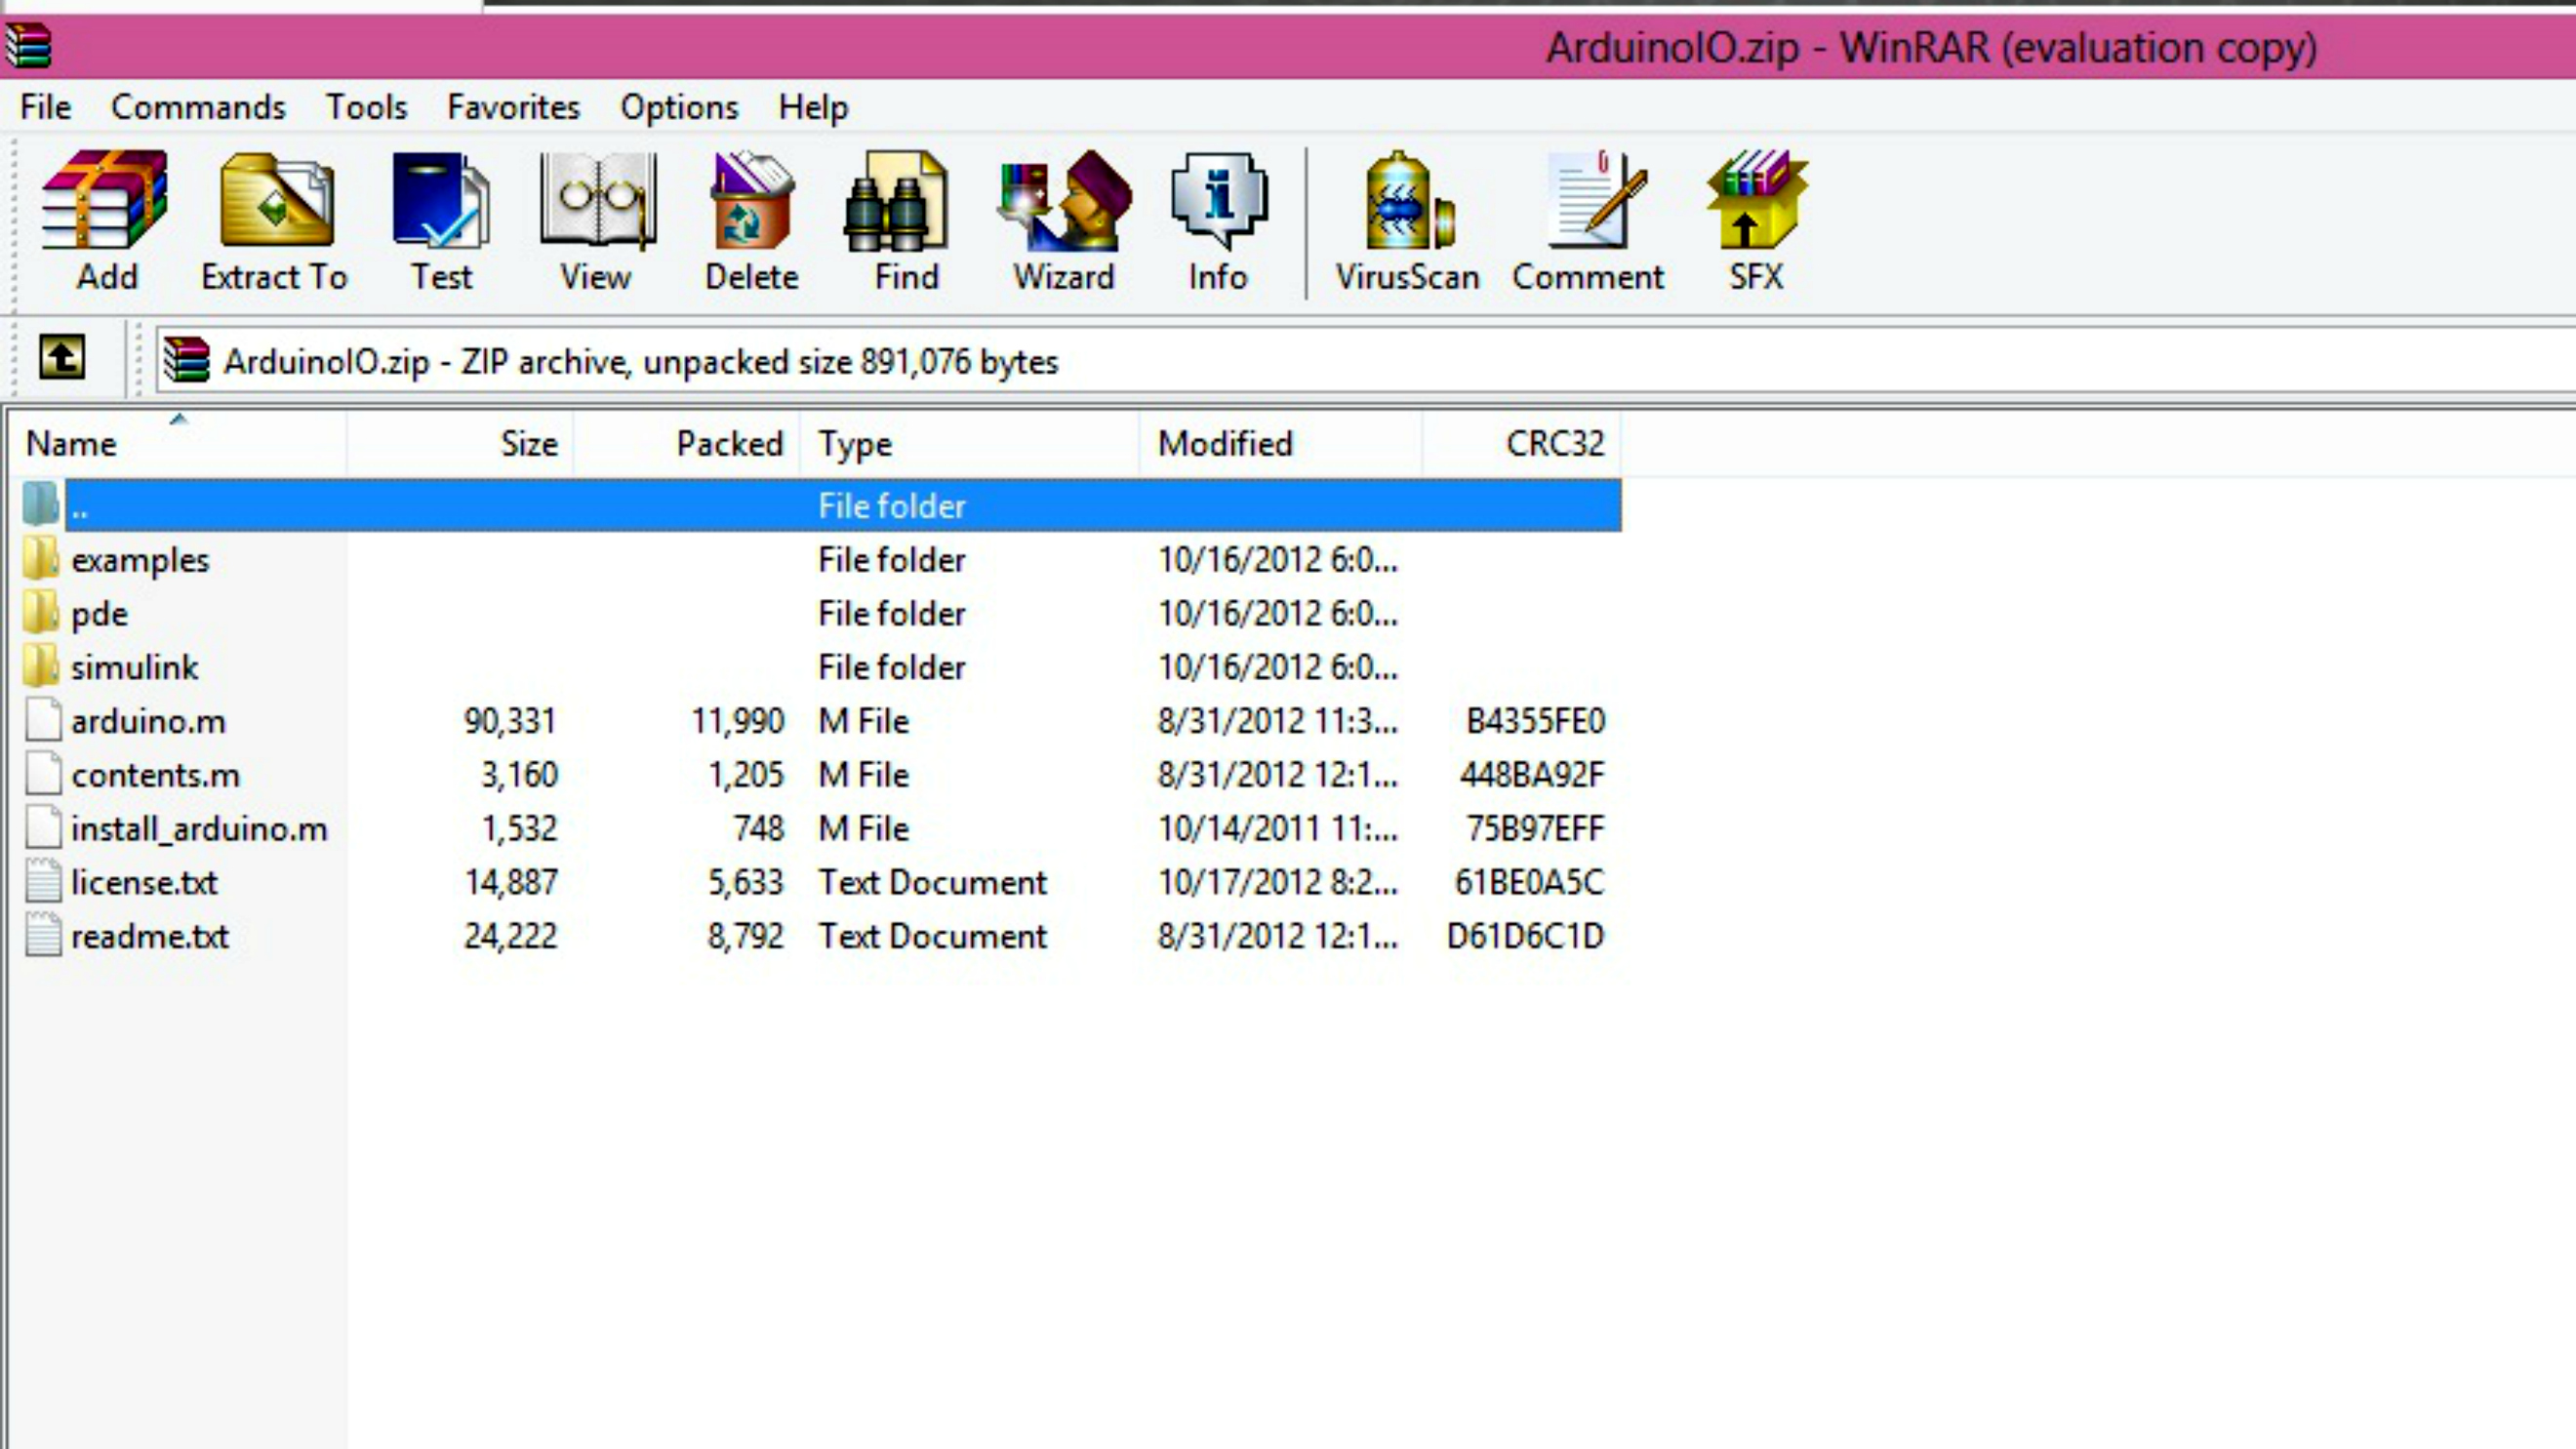This screenshot has height=1449, width=2576.
Task: Select the contents.m file name
Action: point(155,775)
